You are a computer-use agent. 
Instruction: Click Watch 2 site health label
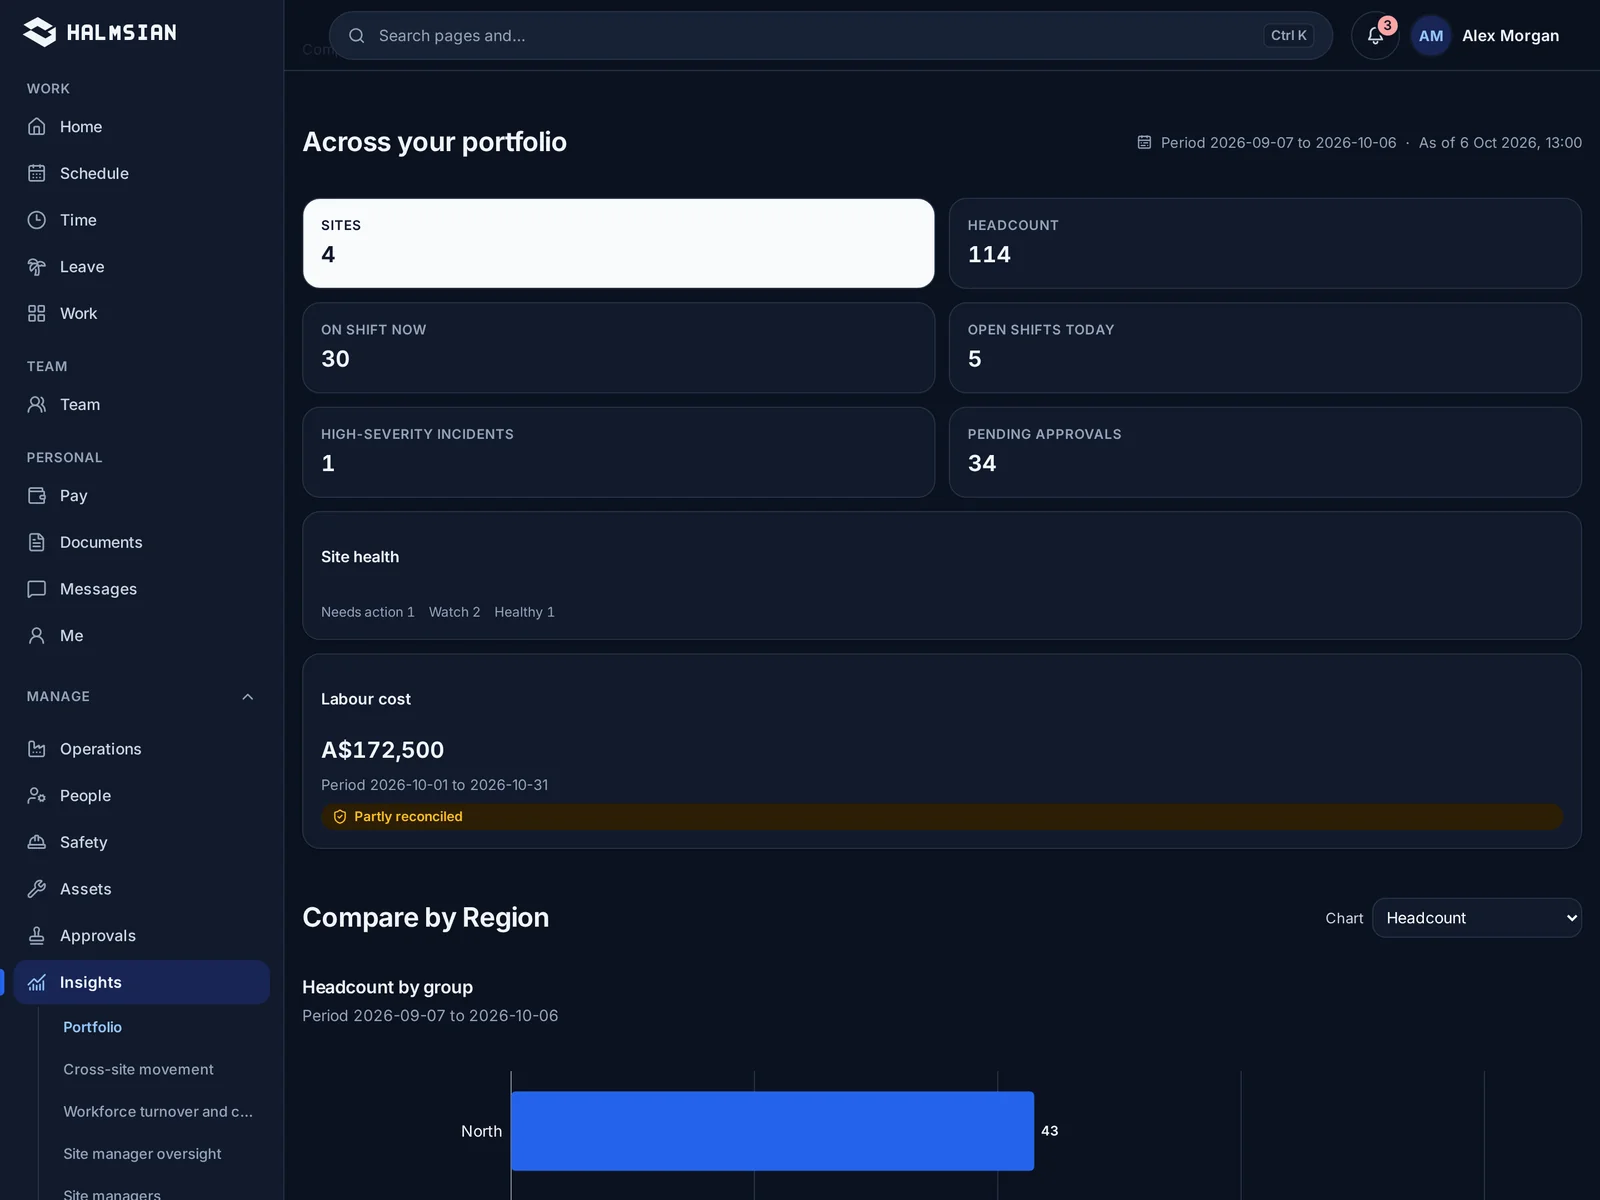(x=454, y=612)
